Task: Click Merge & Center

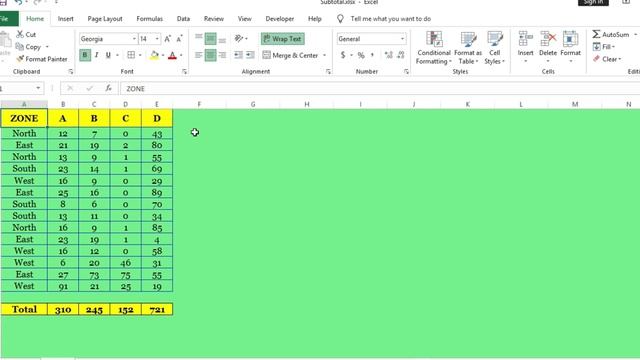Action: click(290, 55)
